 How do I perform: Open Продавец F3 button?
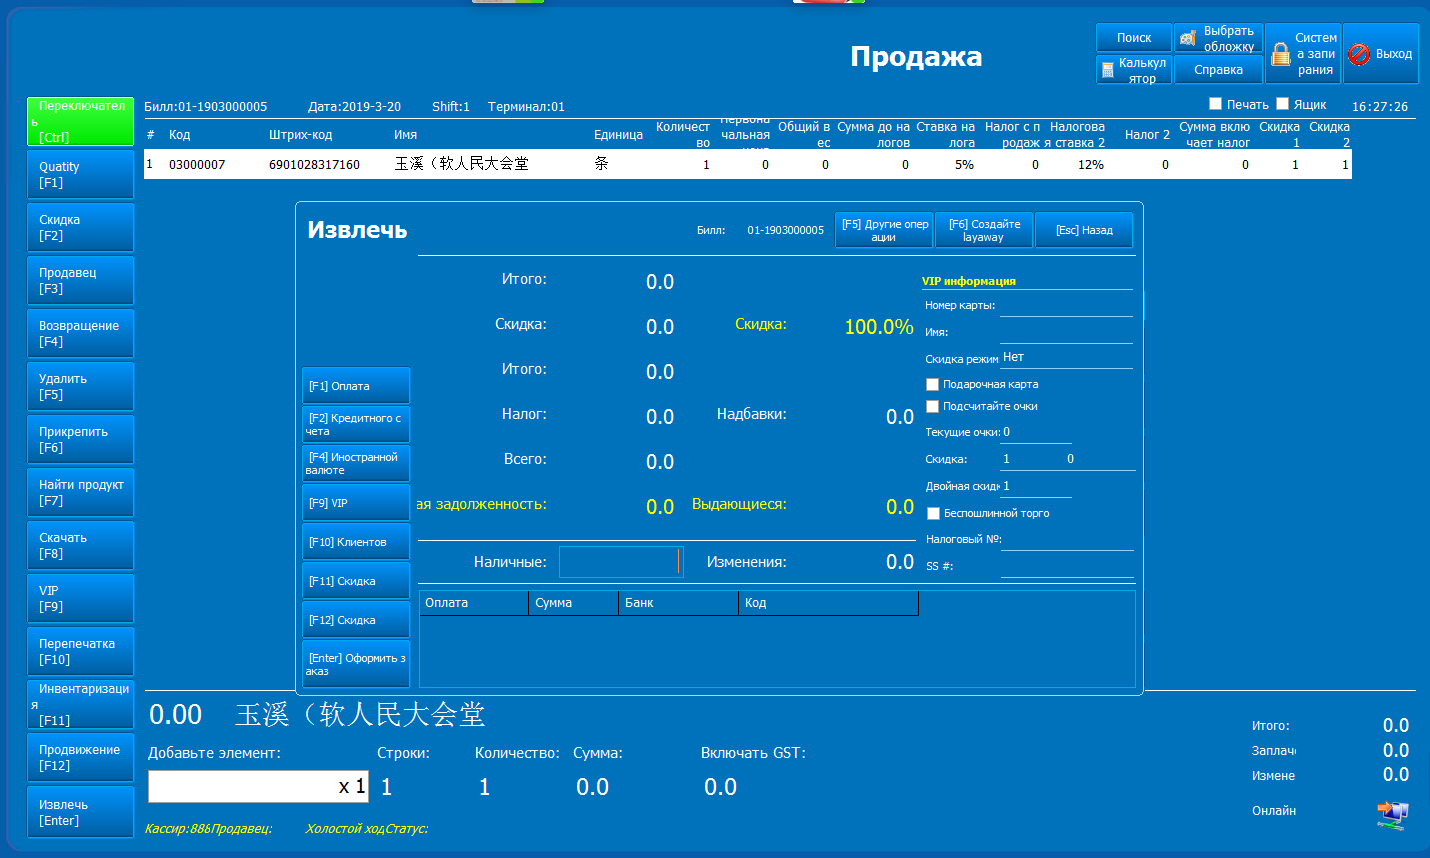(x=80, y=280)
